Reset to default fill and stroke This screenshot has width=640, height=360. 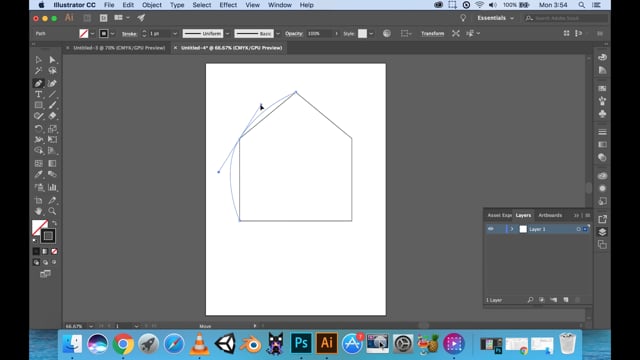pyautogui.click(x=35, y=240)
